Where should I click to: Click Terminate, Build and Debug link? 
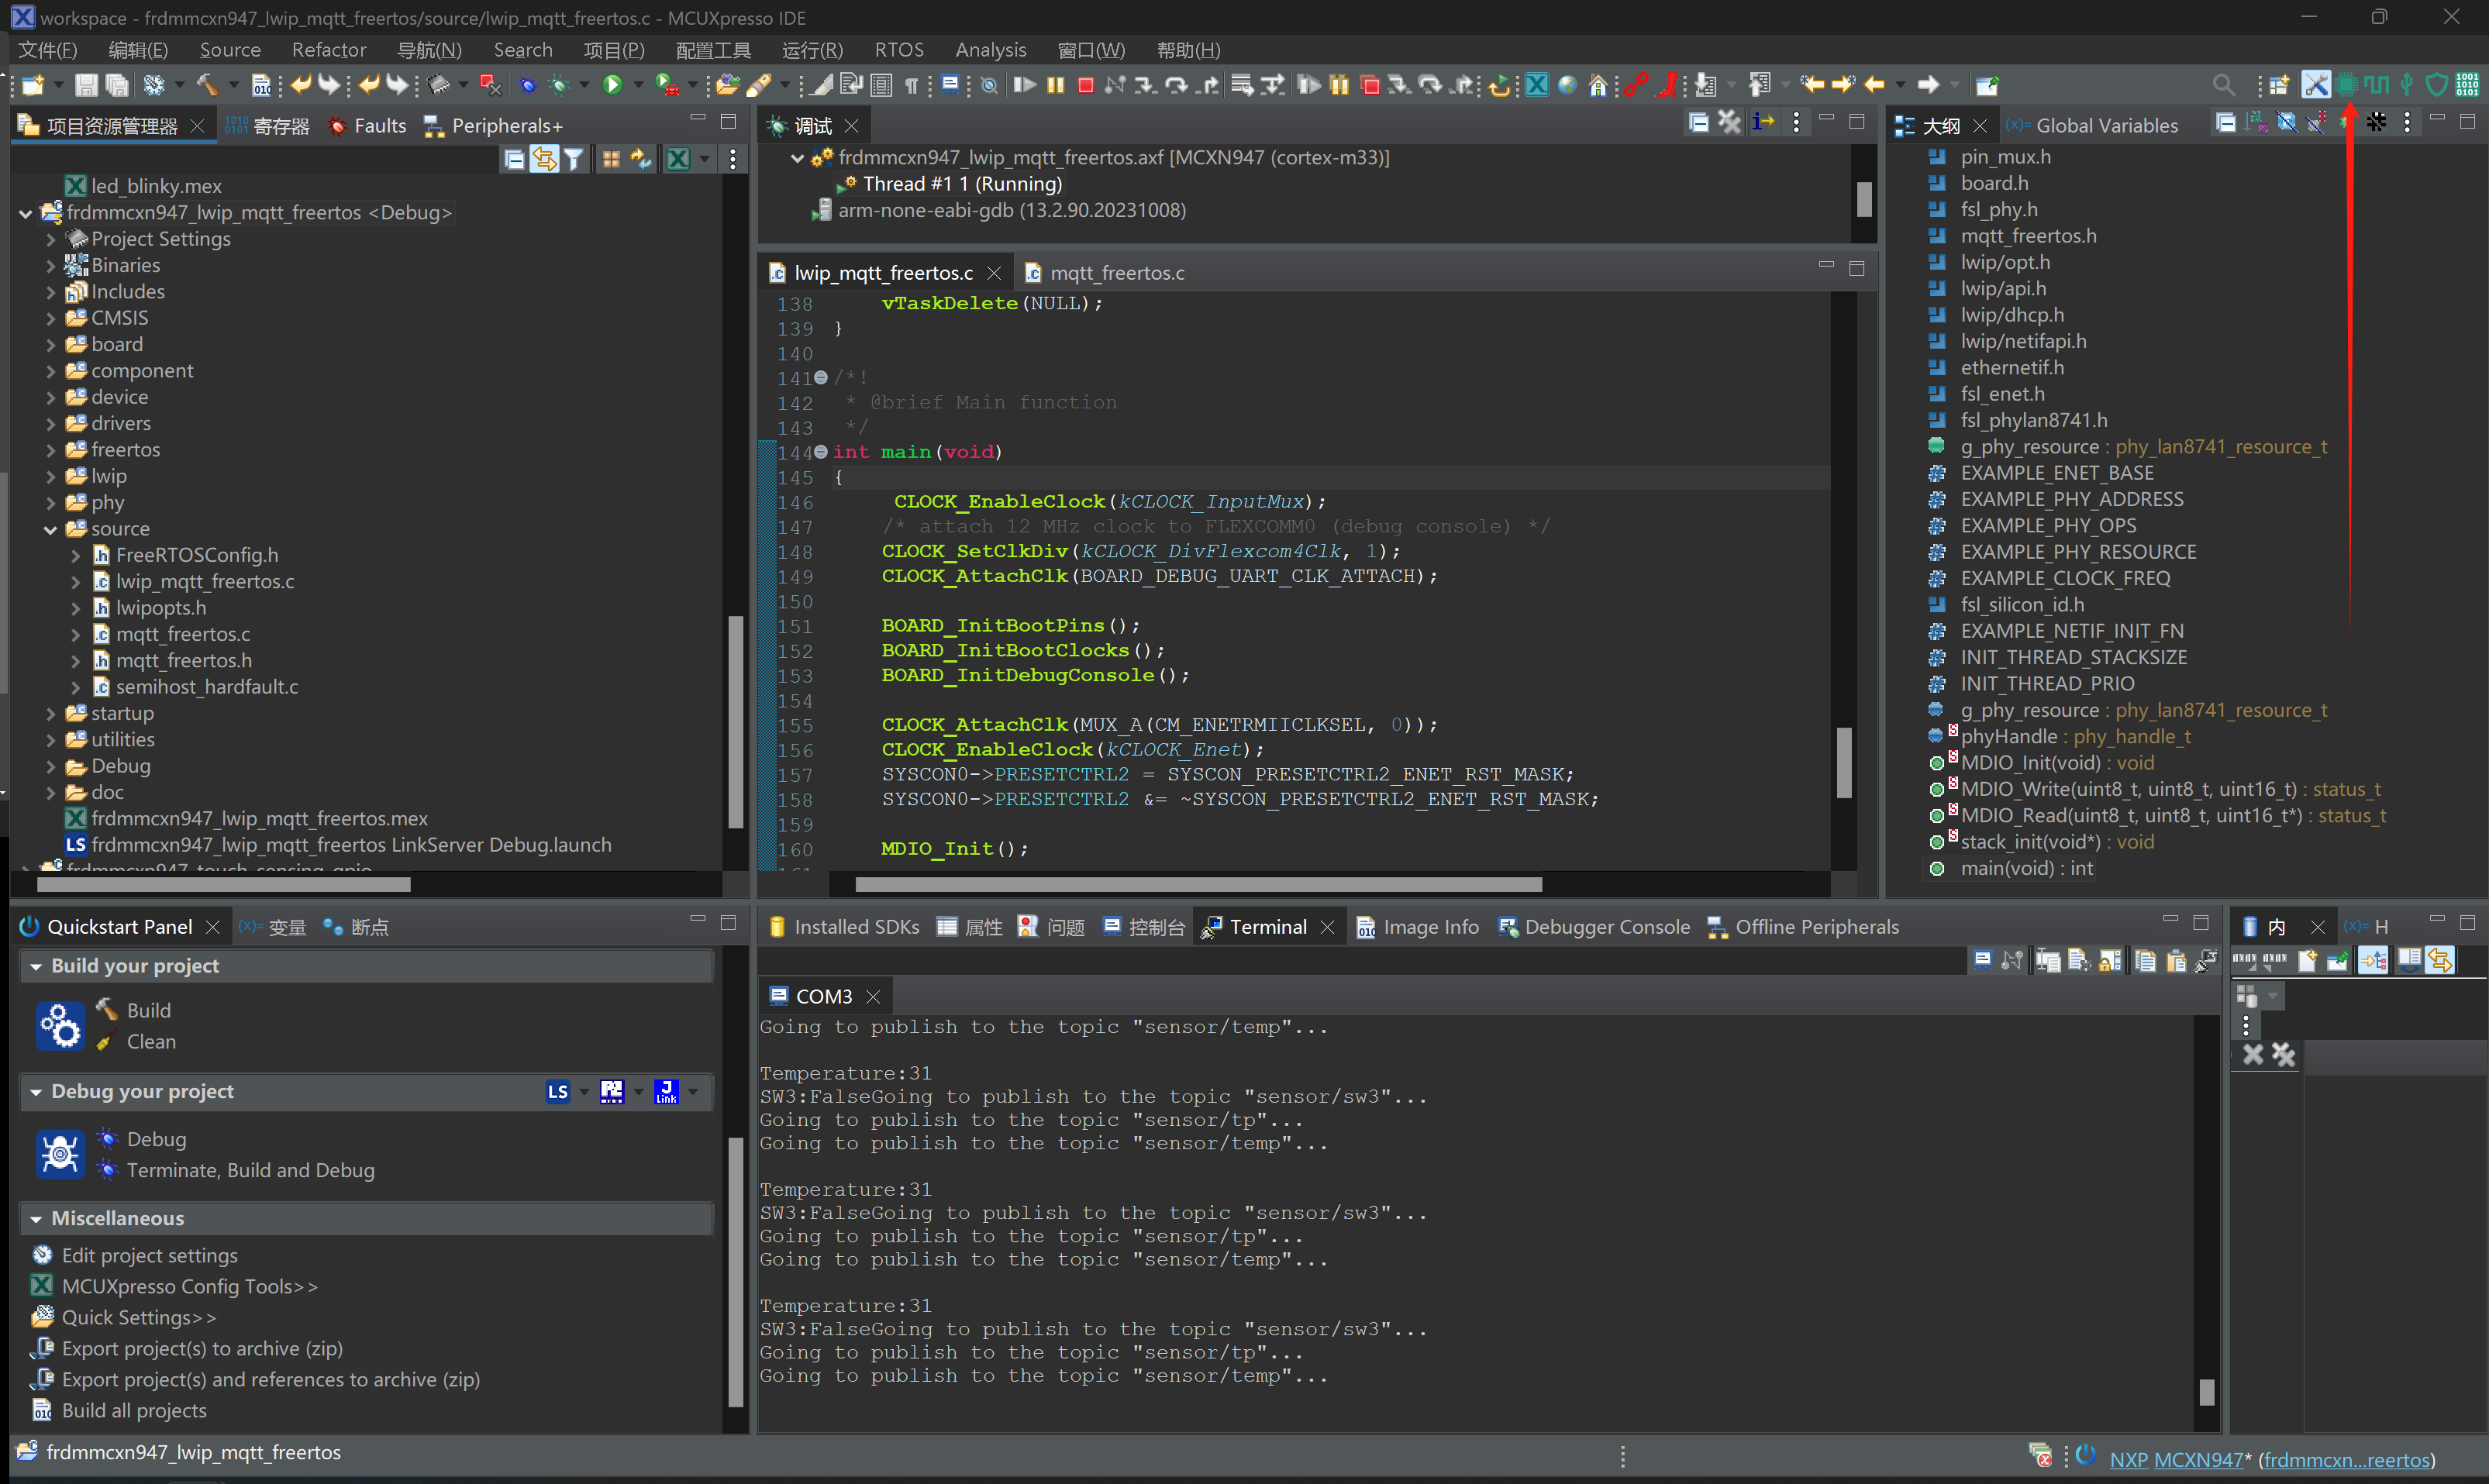(x=250, y=1171)
